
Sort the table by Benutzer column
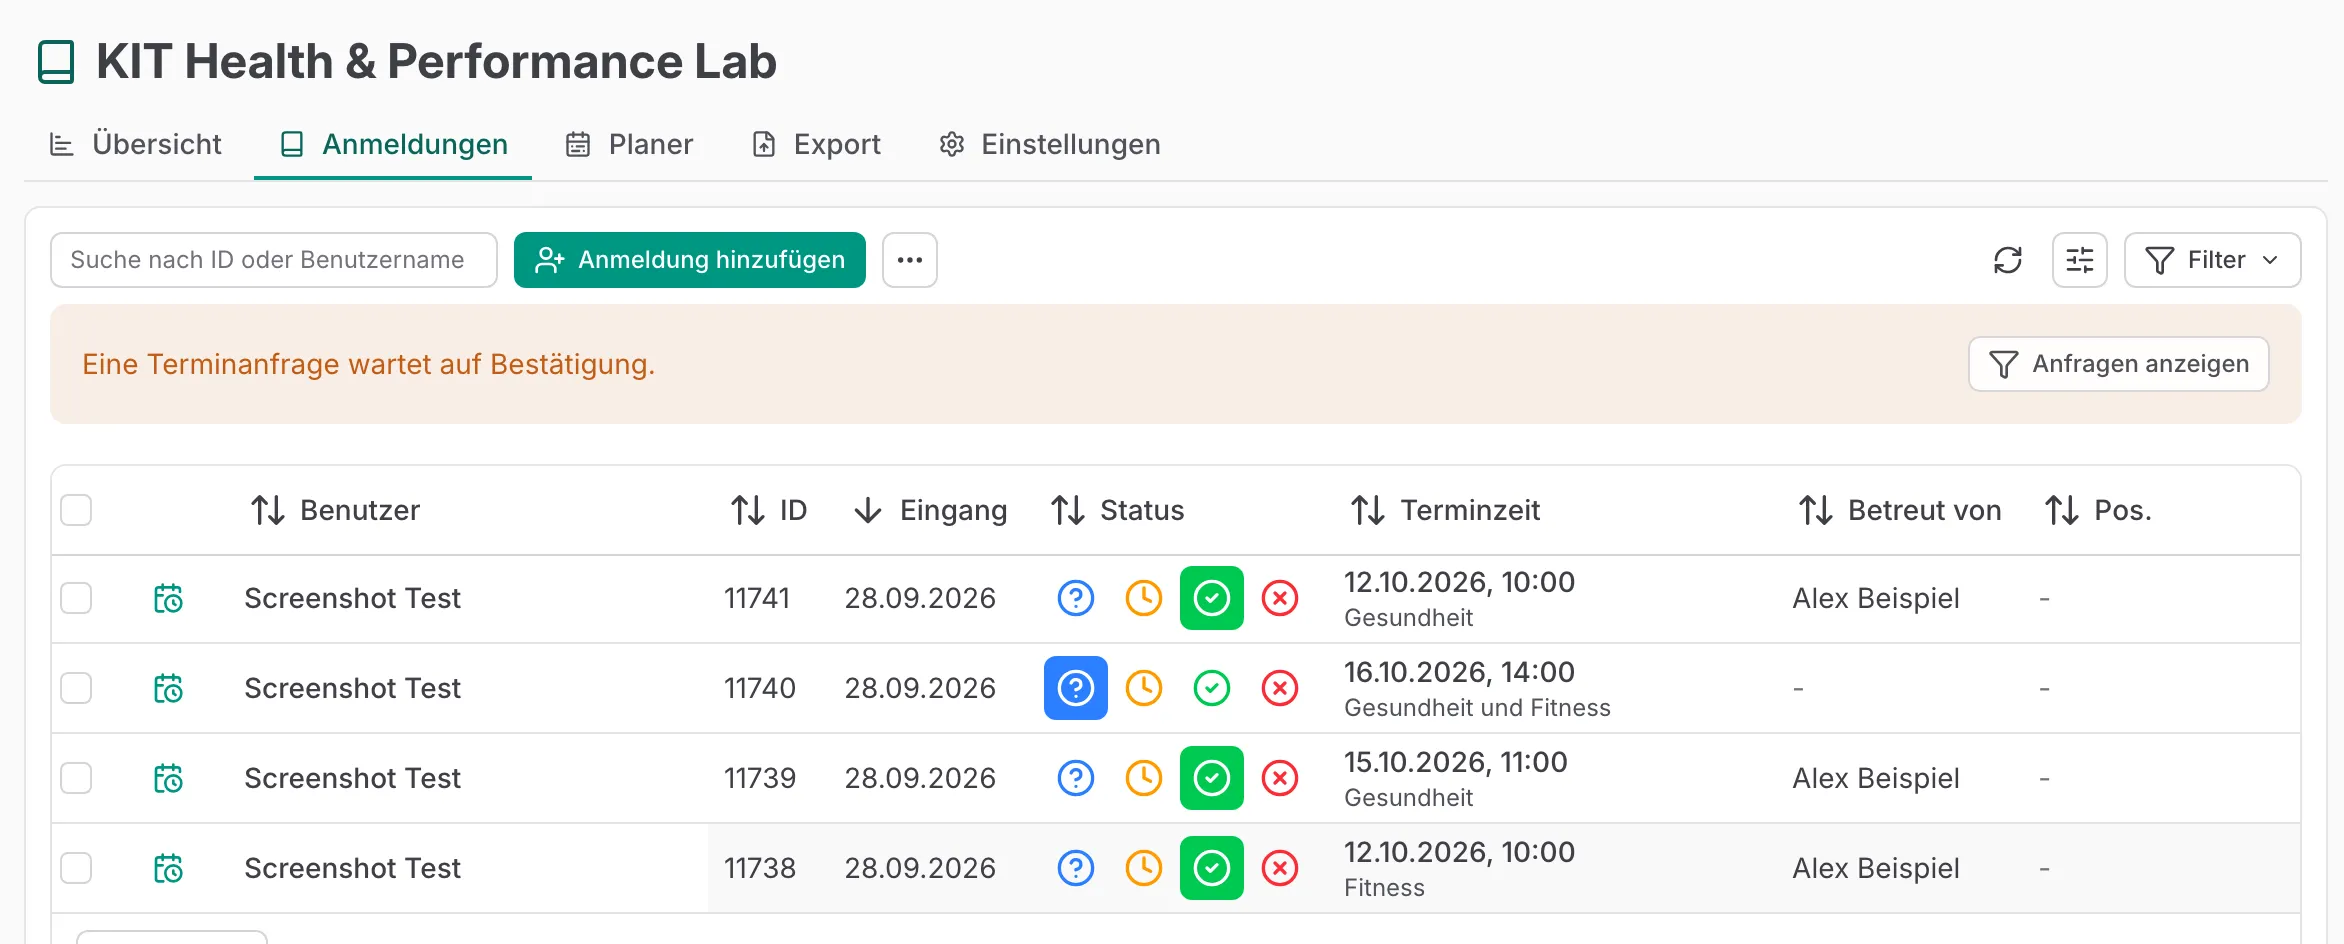point(335,510)
